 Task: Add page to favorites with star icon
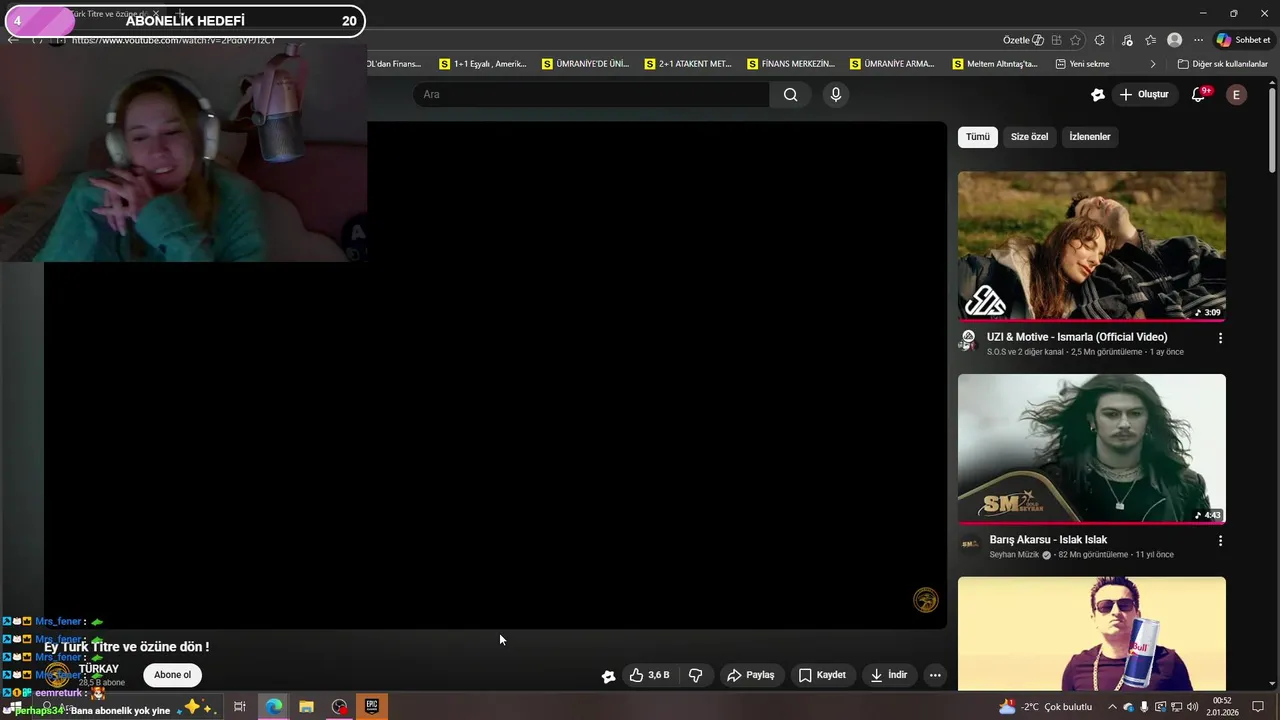pos(1075,40)
